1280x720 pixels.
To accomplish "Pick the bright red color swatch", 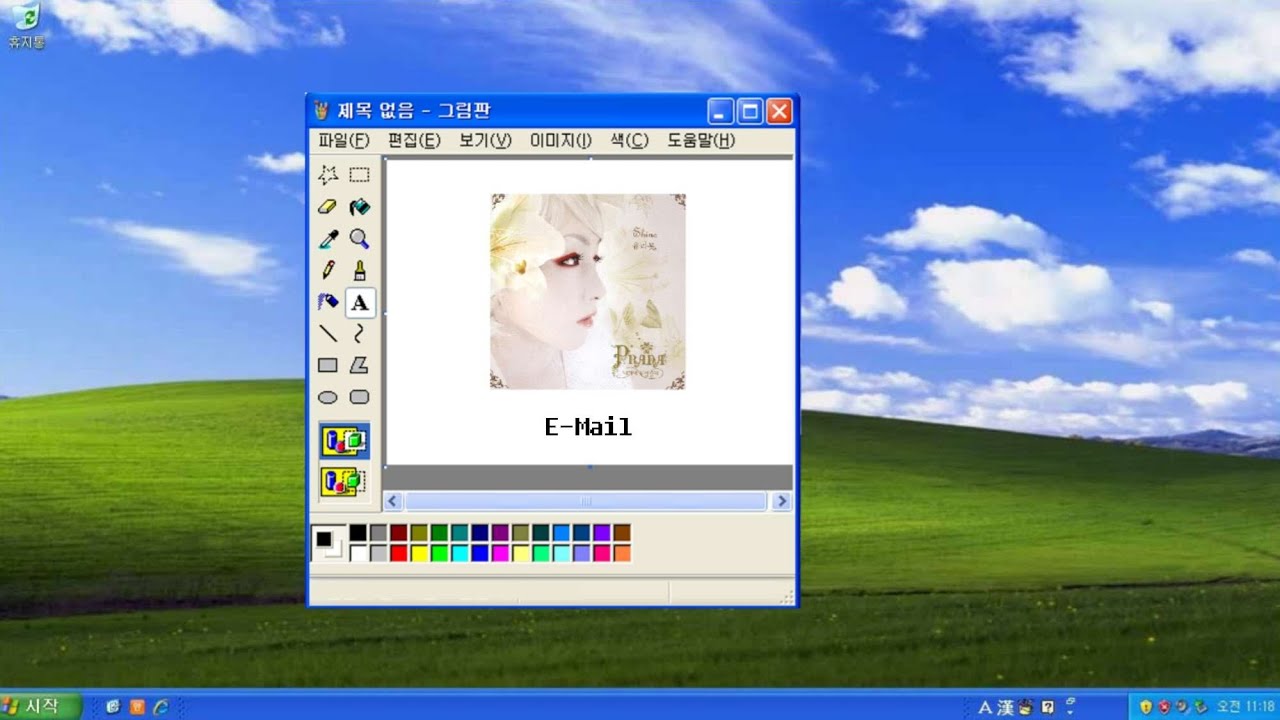I will (399, 553).
